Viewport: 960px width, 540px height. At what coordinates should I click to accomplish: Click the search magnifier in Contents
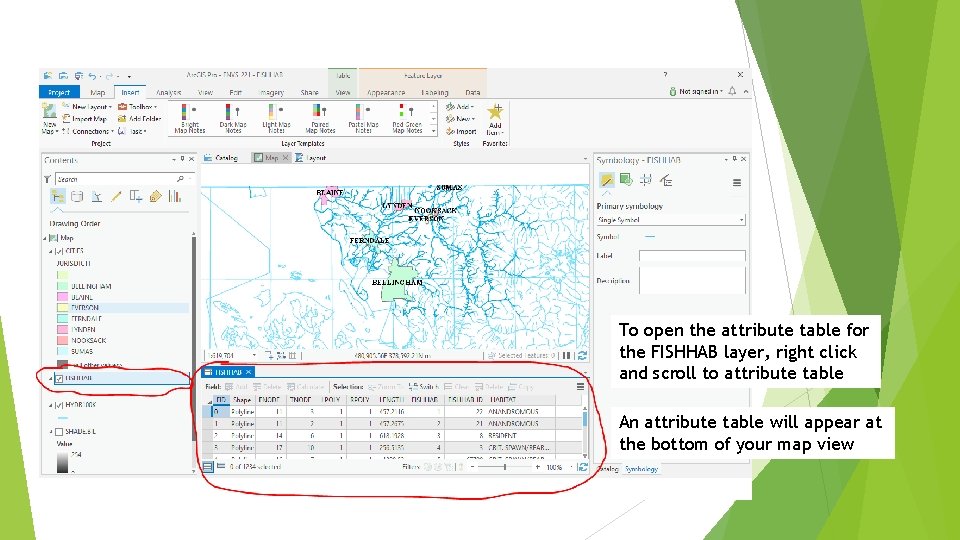pos(180,179)
